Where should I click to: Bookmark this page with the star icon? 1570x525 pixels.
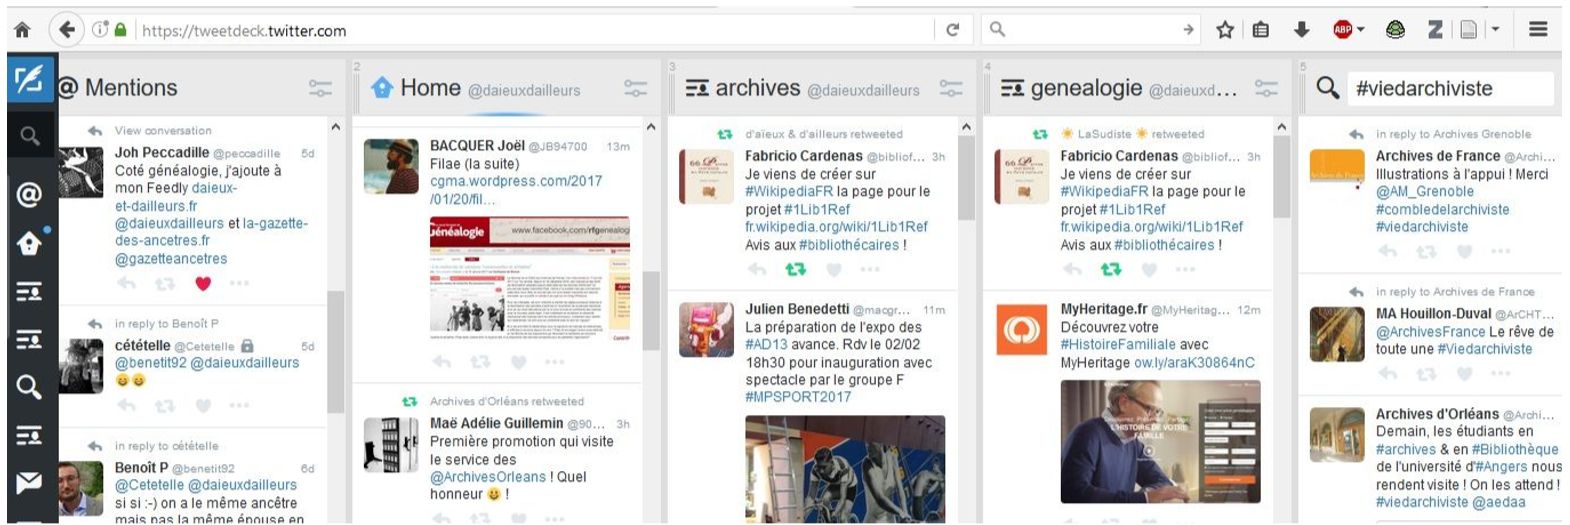point(1224,30)
